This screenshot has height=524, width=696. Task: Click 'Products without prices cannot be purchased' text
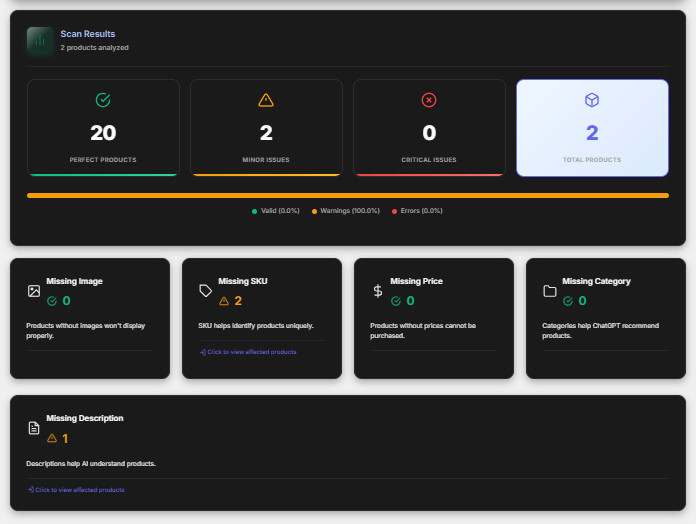tap(423, 331)
